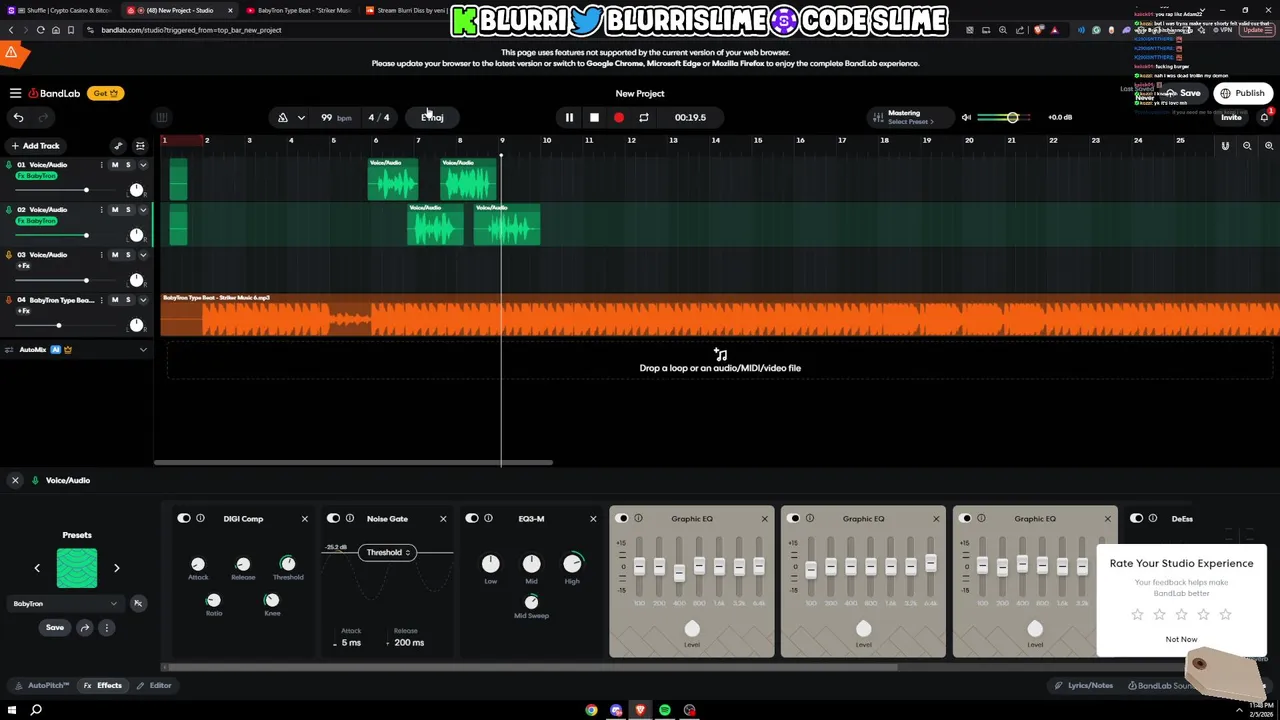Viewport: 1280px width, 720px height.
Task: Open options menu for track 01
Action: point(101,165)
